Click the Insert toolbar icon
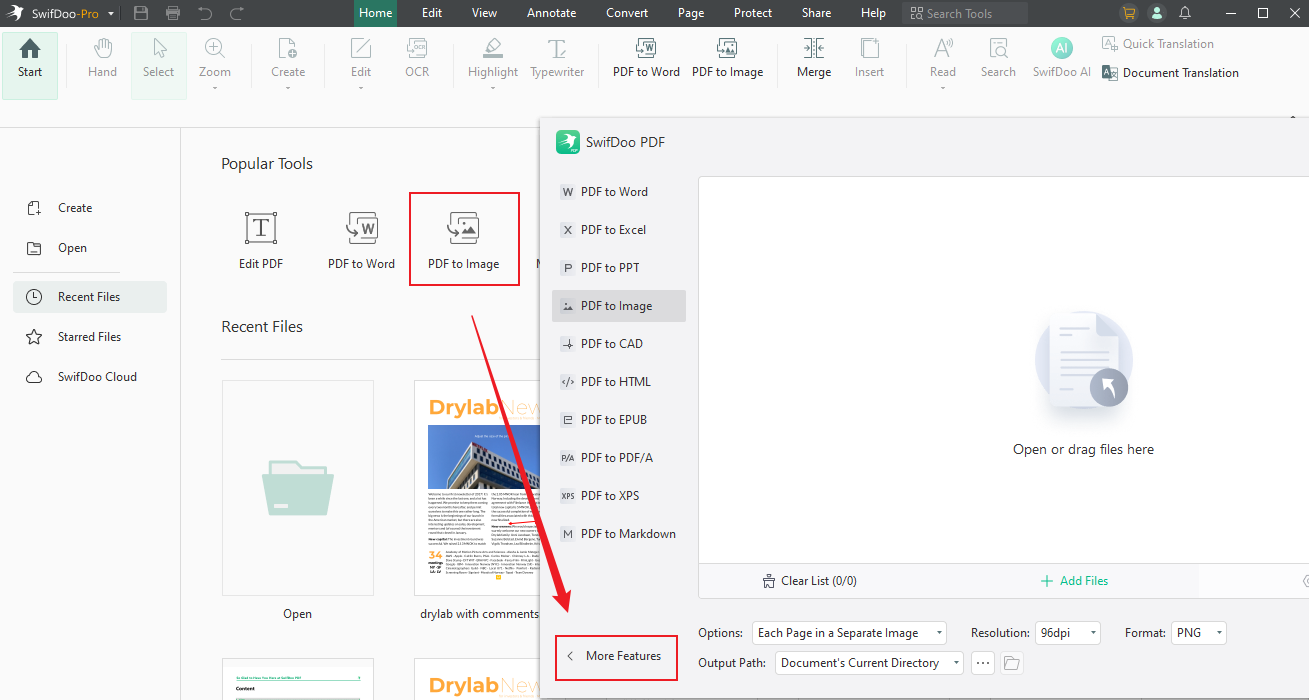This screenshot has width=1309, height=700. pyautogui.click(x=869, y=58)
